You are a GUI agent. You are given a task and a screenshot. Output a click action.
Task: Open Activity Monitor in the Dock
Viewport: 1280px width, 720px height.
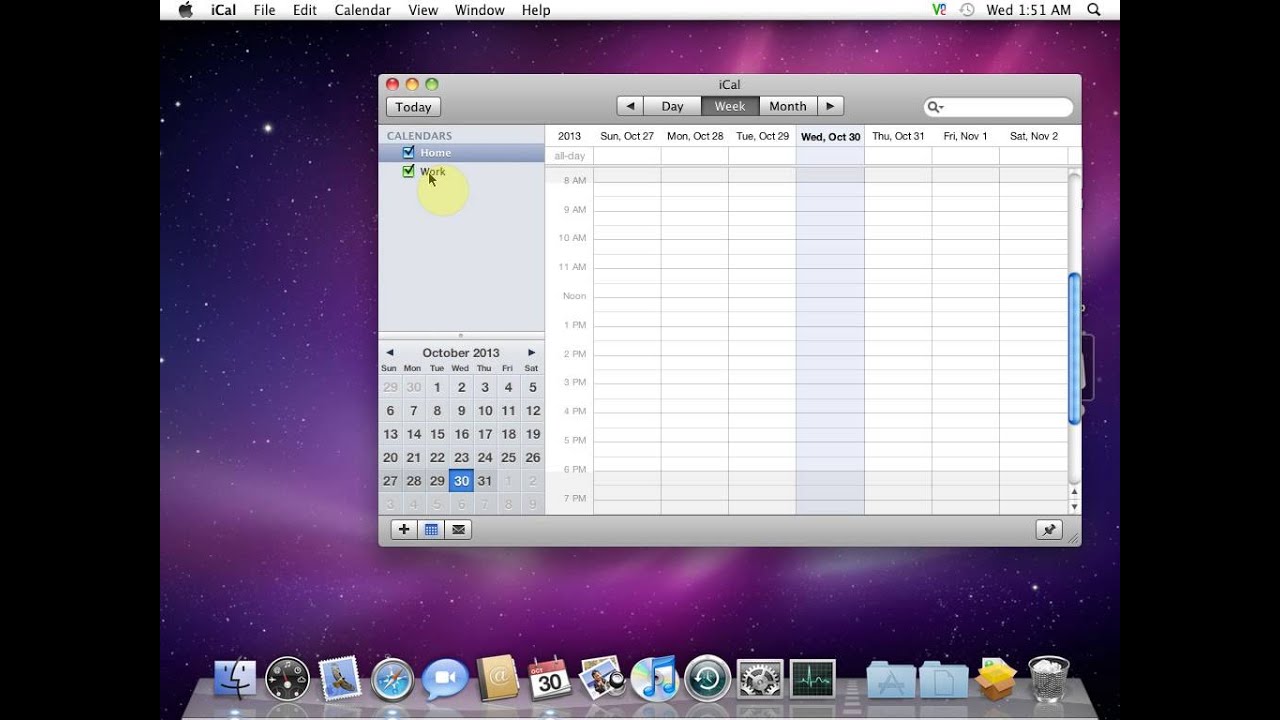pos(812,679)
